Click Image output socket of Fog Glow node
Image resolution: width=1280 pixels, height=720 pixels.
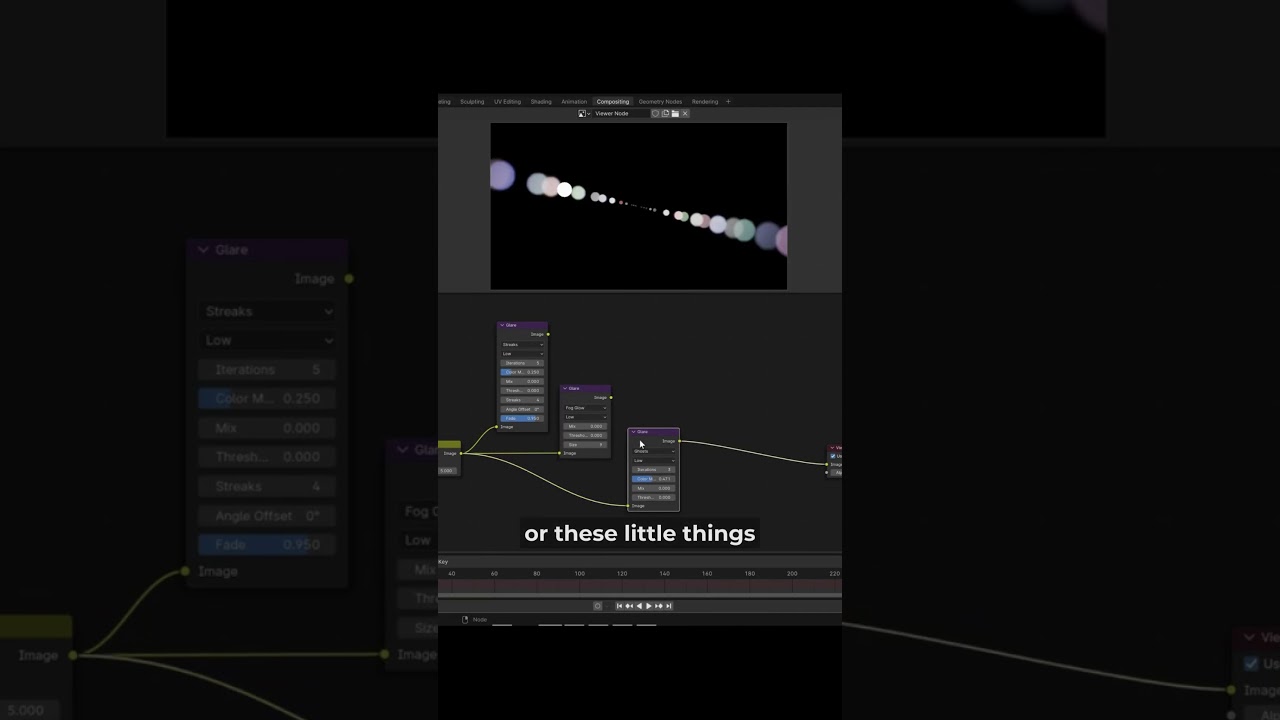(611, 397)
